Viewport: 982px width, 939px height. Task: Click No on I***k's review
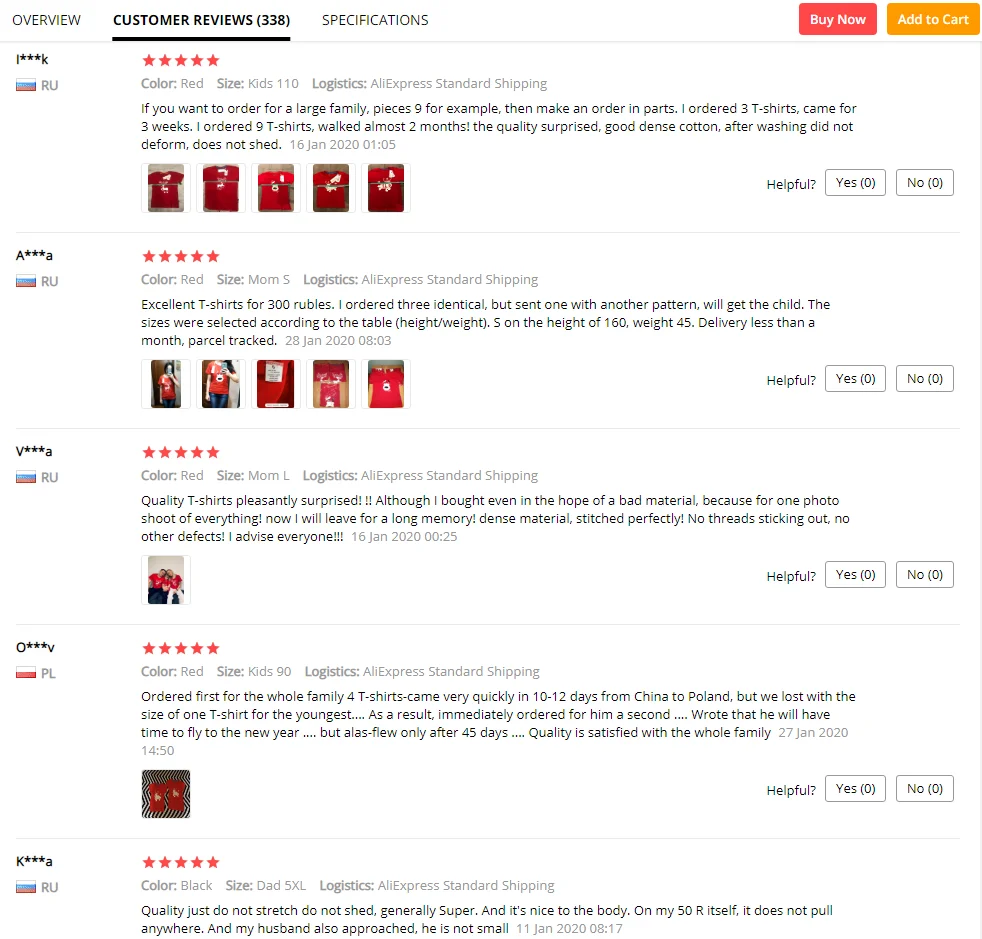click(x=924, y=182)
